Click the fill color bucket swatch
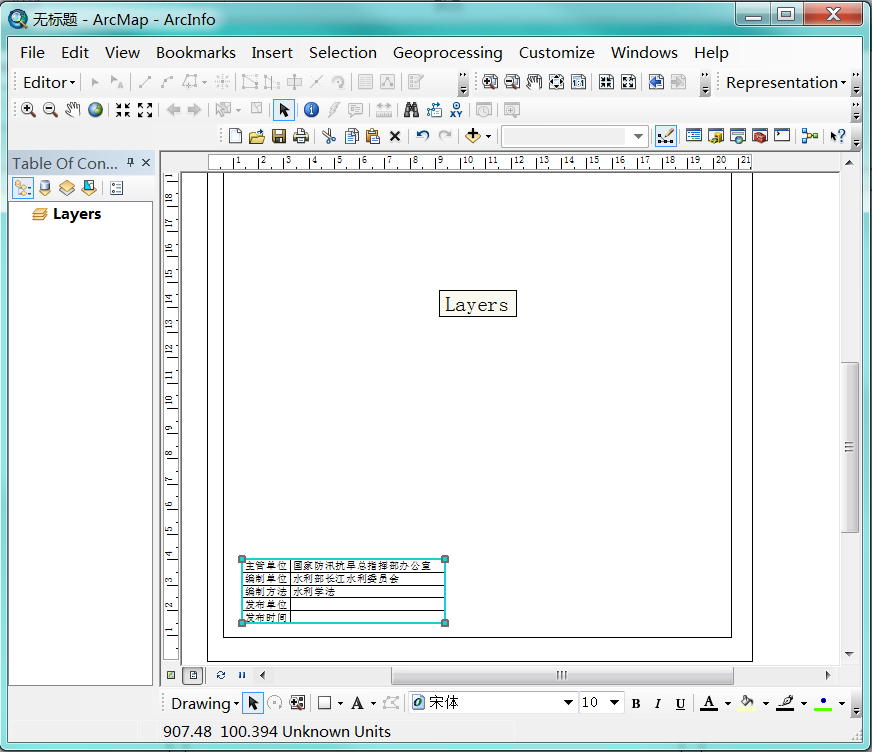Image resolution: width=872 pixels, height=752 pixels. 747,704
